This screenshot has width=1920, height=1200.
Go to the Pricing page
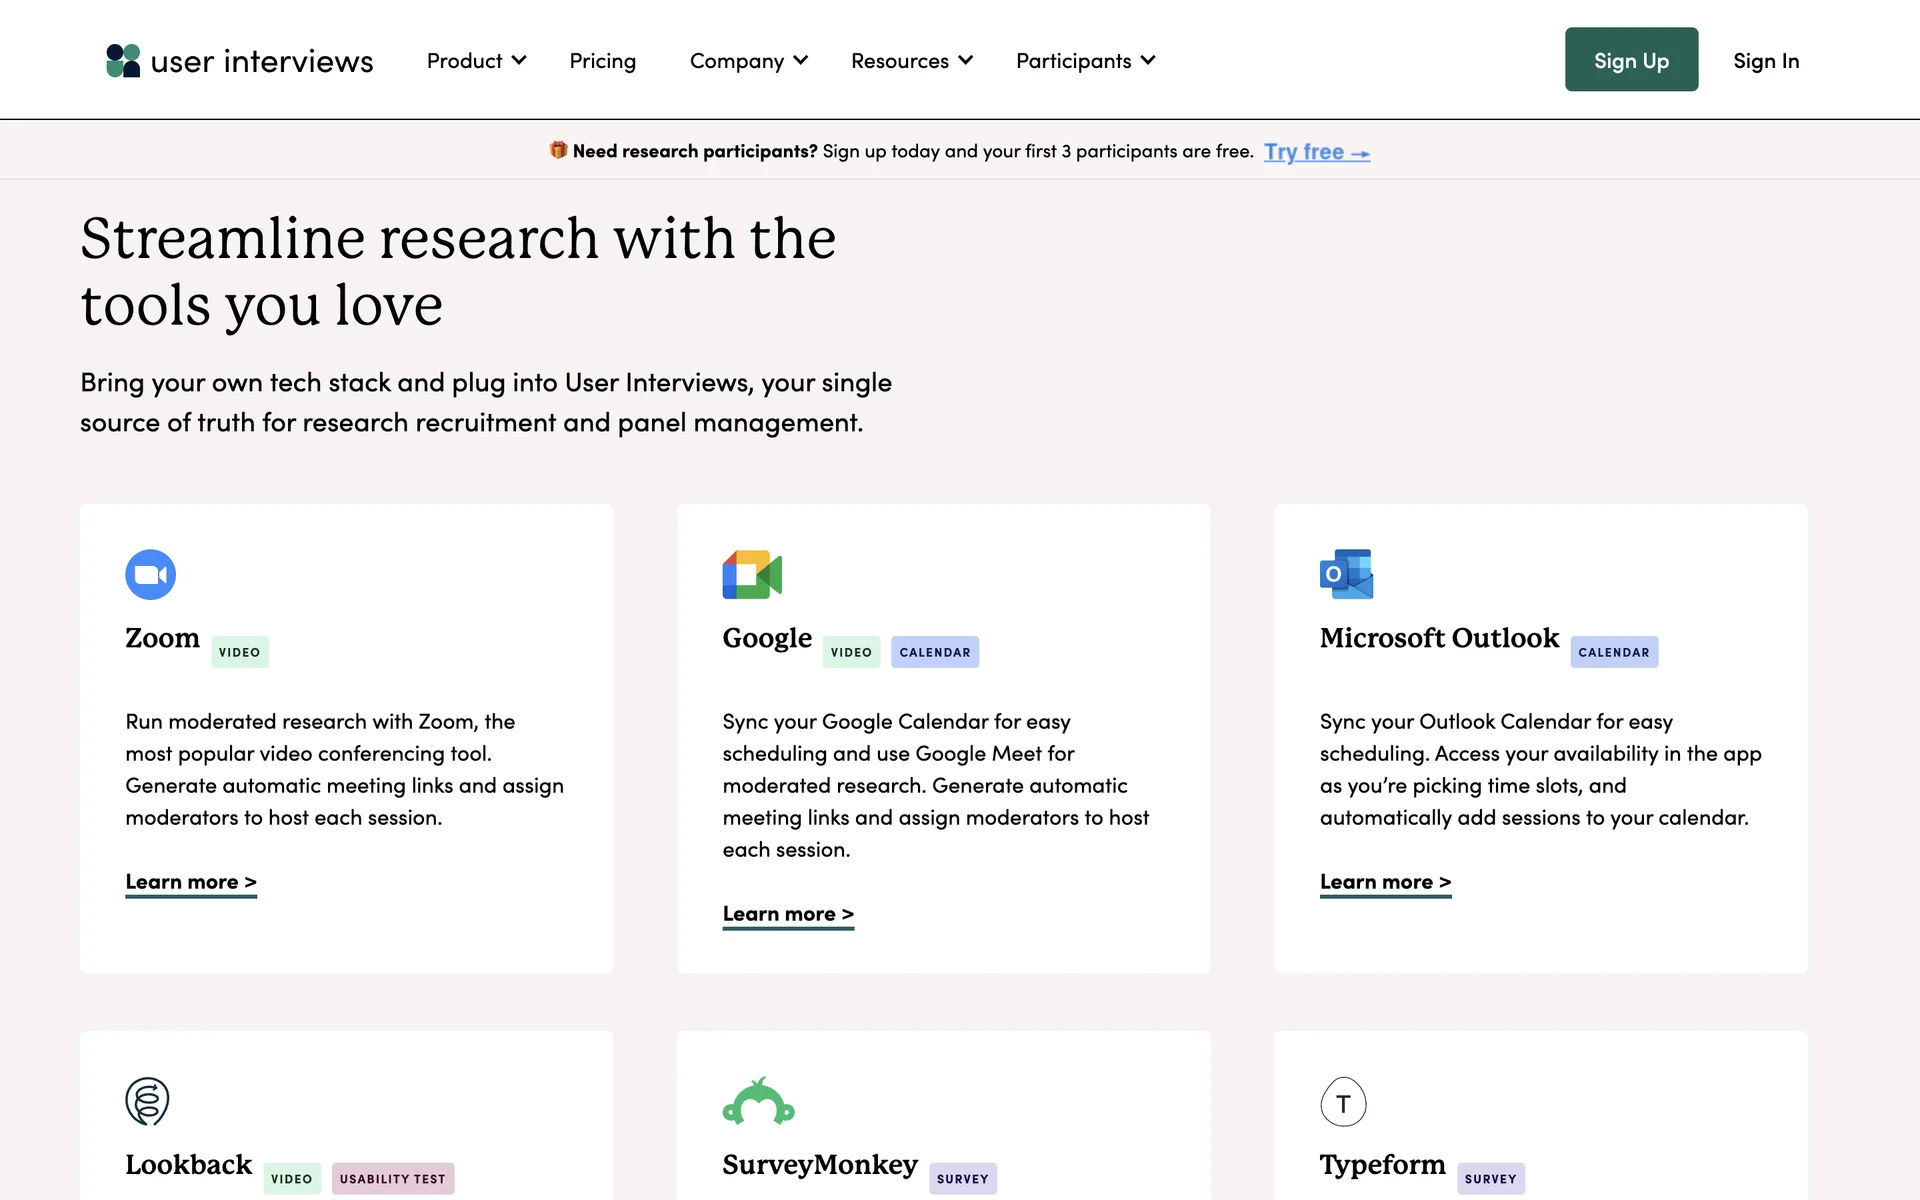tap(602, 61)
